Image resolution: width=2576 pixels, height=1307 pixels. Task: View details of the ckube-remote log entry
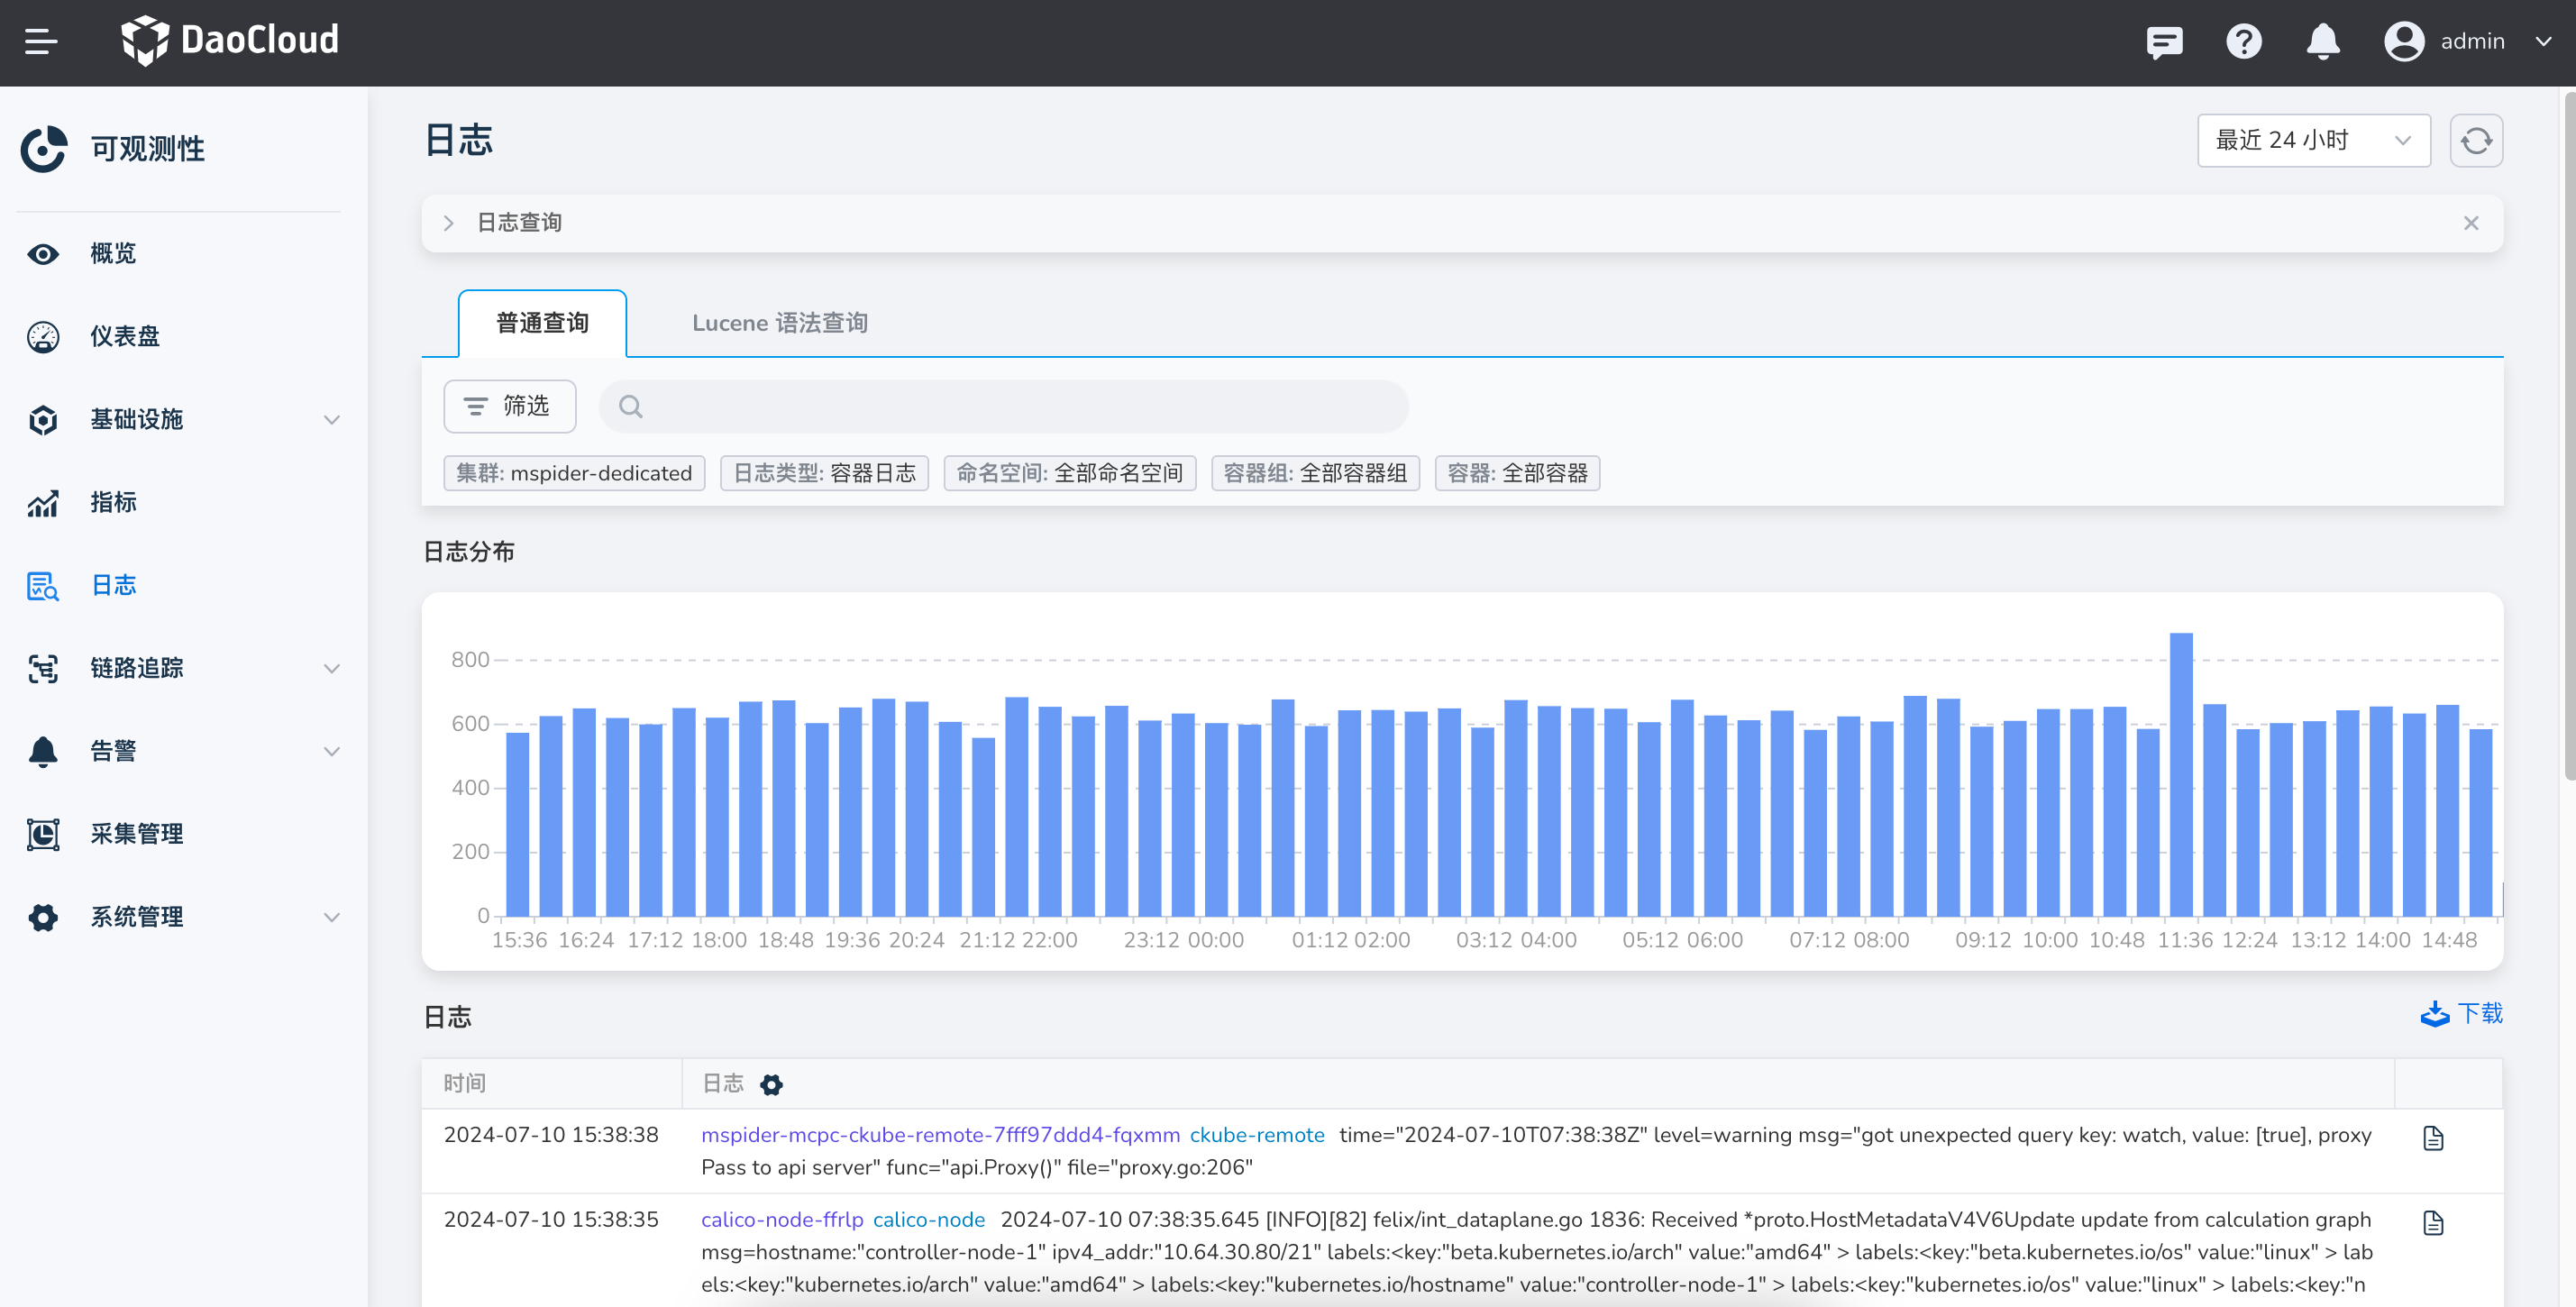(x=2433, y=1138)
